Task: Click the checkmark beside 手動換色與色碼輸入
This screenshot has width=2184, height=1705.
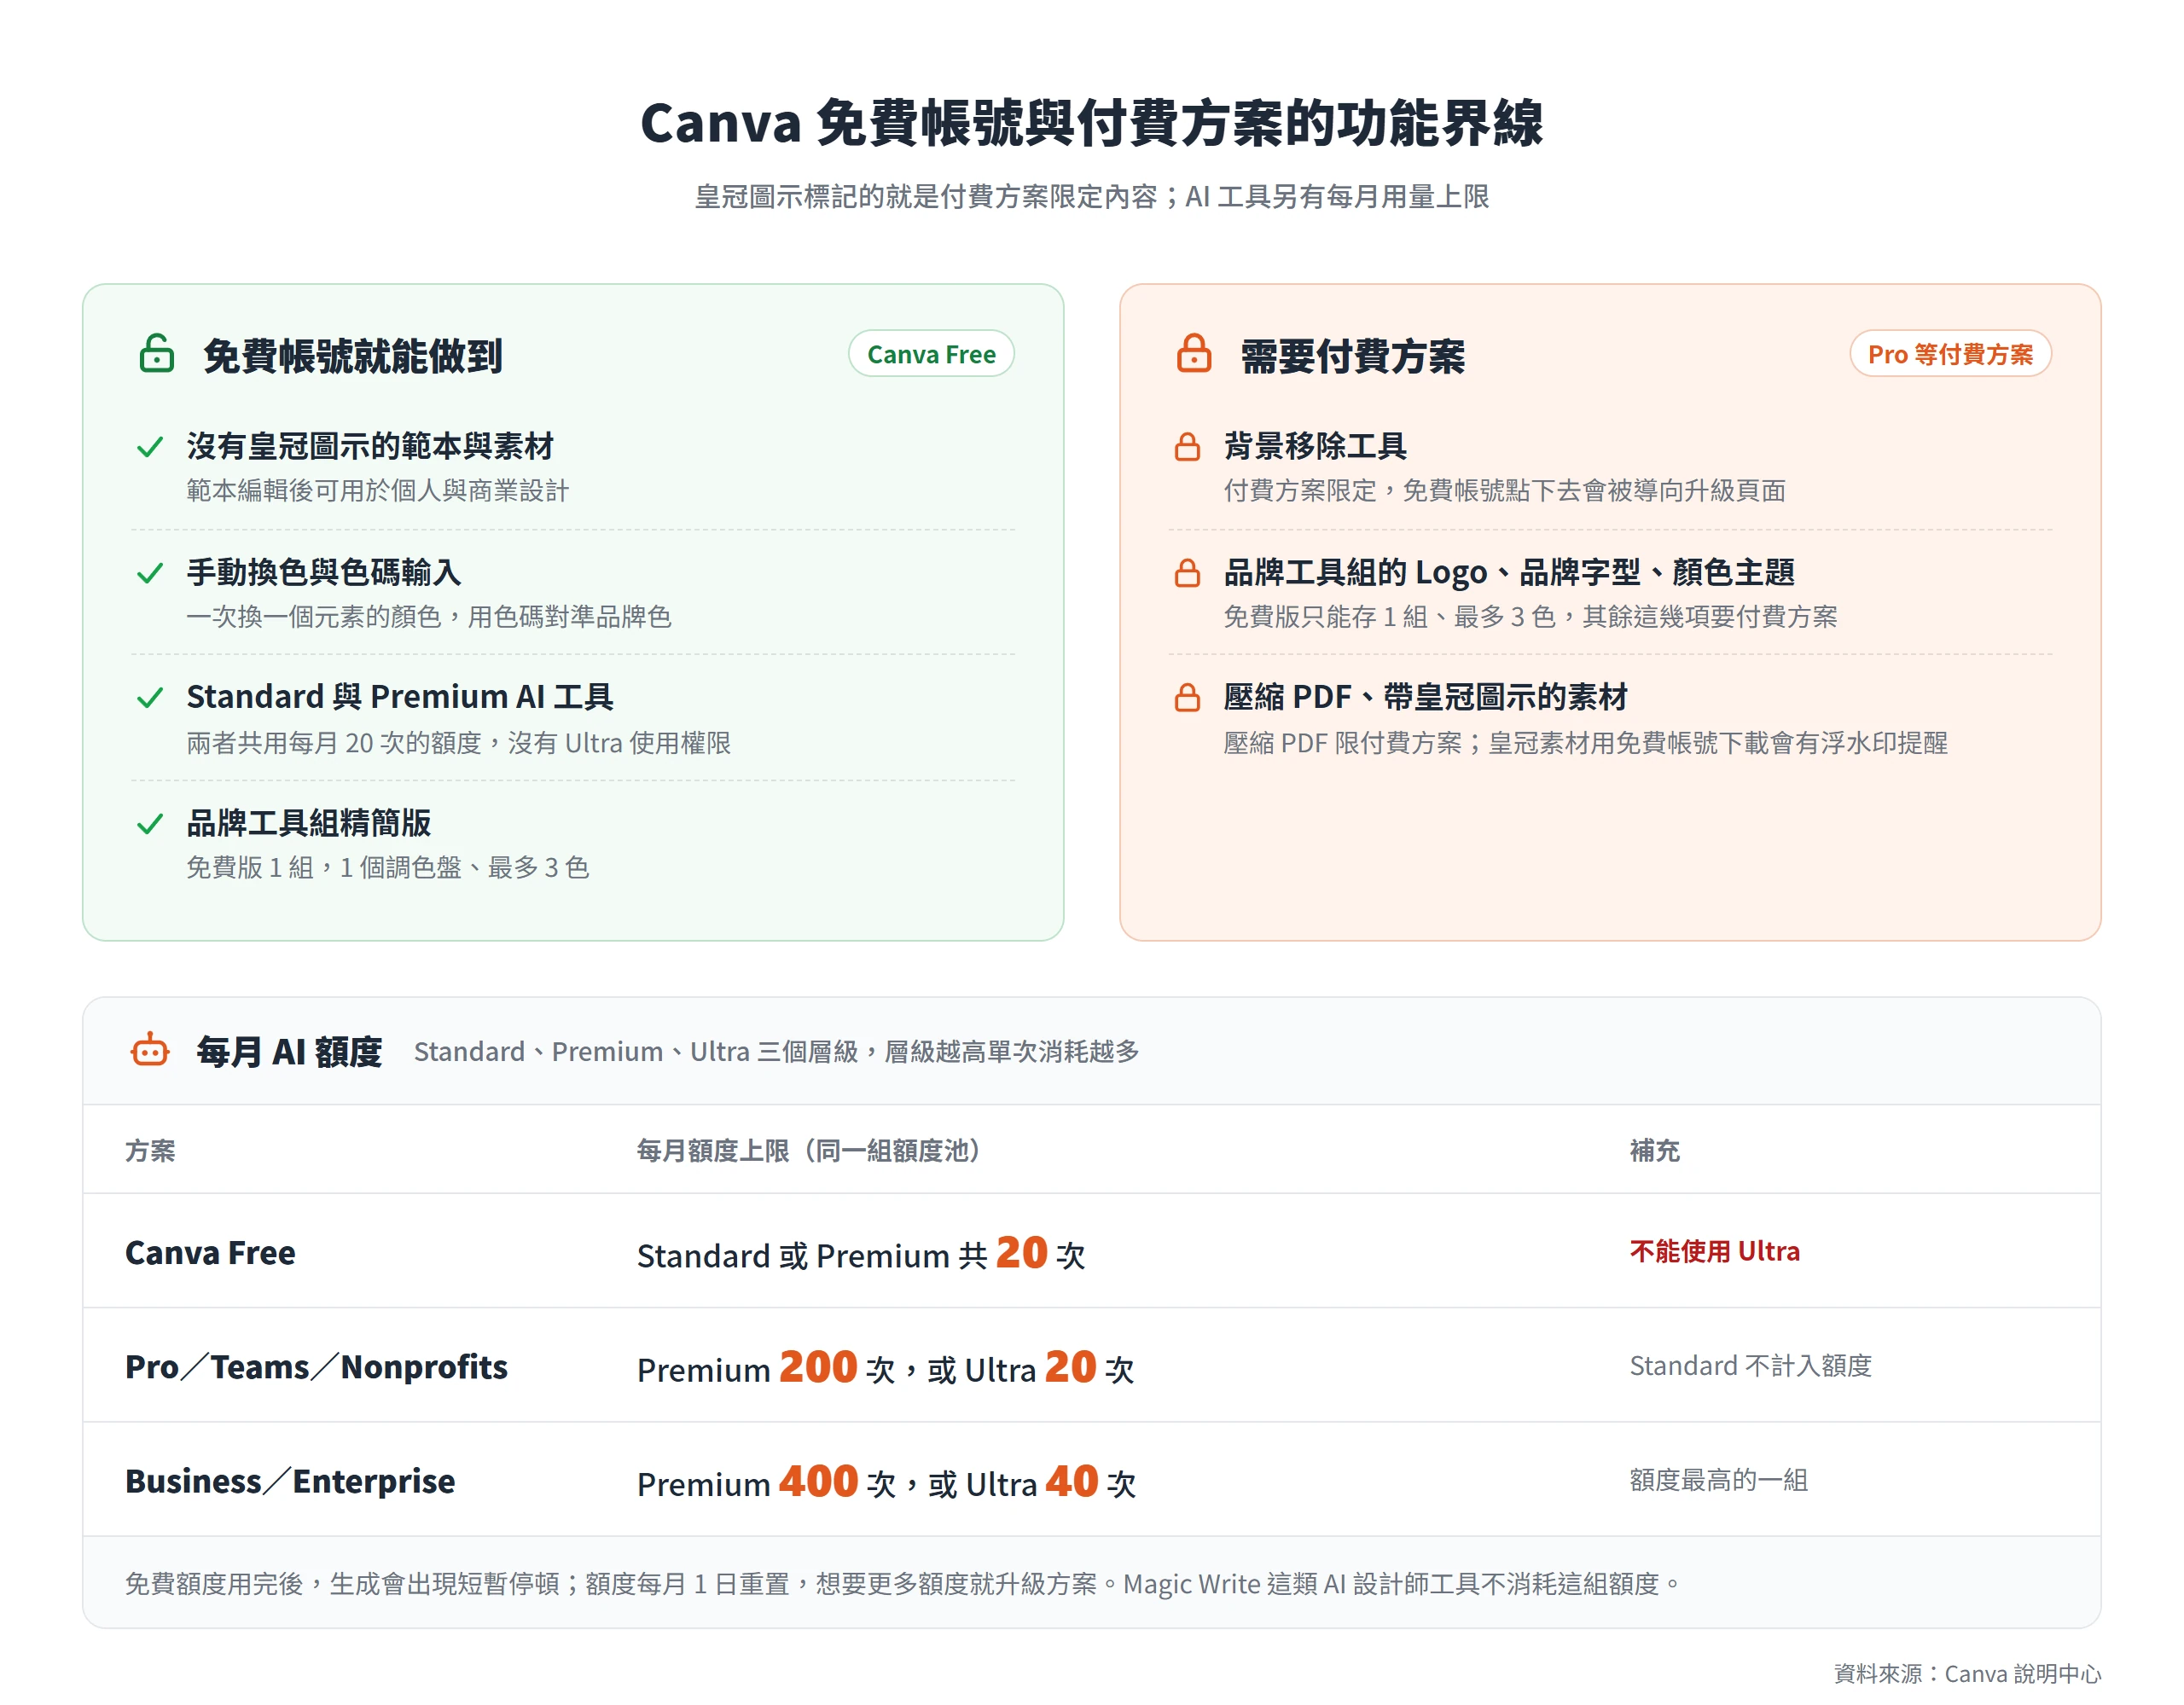Action: (150, 572)
